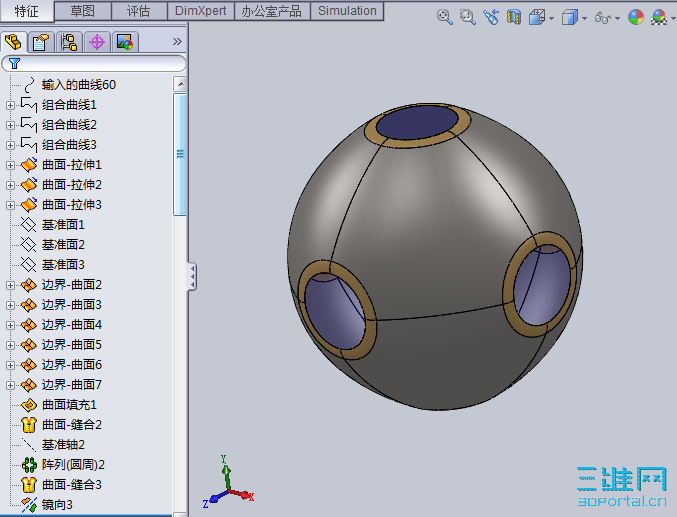Click the 镜向3 mirror feature icon
The height and width of the screenshot is (517, 677).
[x=29, y=505]
